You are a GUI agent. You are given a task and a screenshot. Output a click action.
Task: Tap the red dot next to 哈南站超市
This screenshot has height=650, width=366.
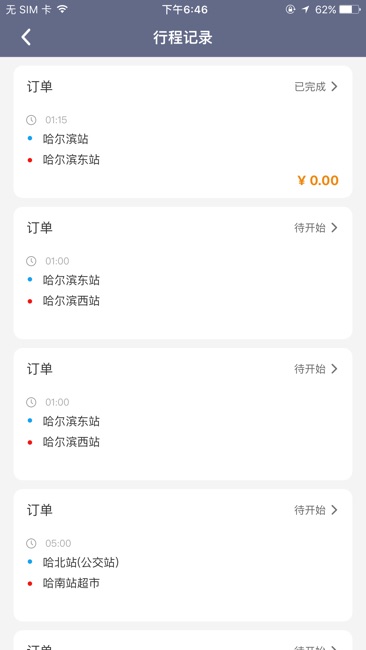point(30,584)
